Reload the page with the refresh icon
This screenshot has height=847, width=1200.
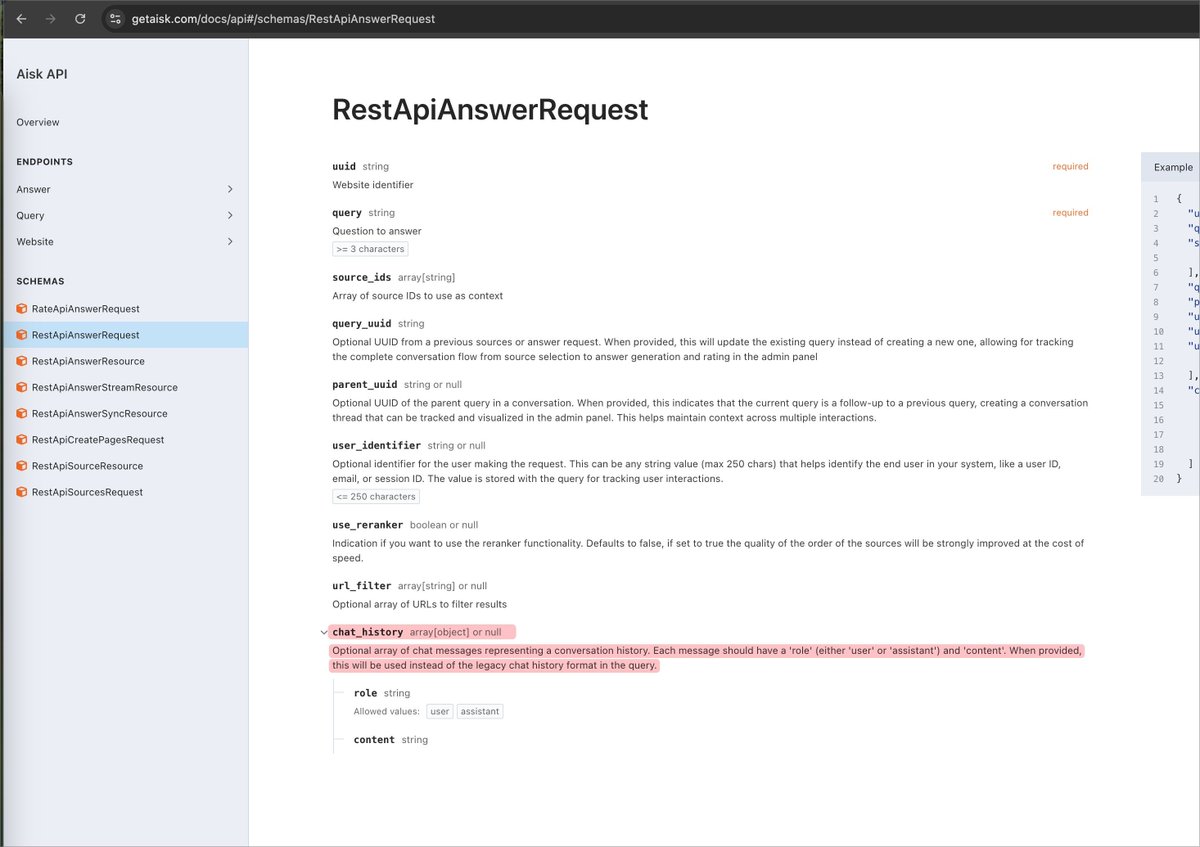[80, 19]
